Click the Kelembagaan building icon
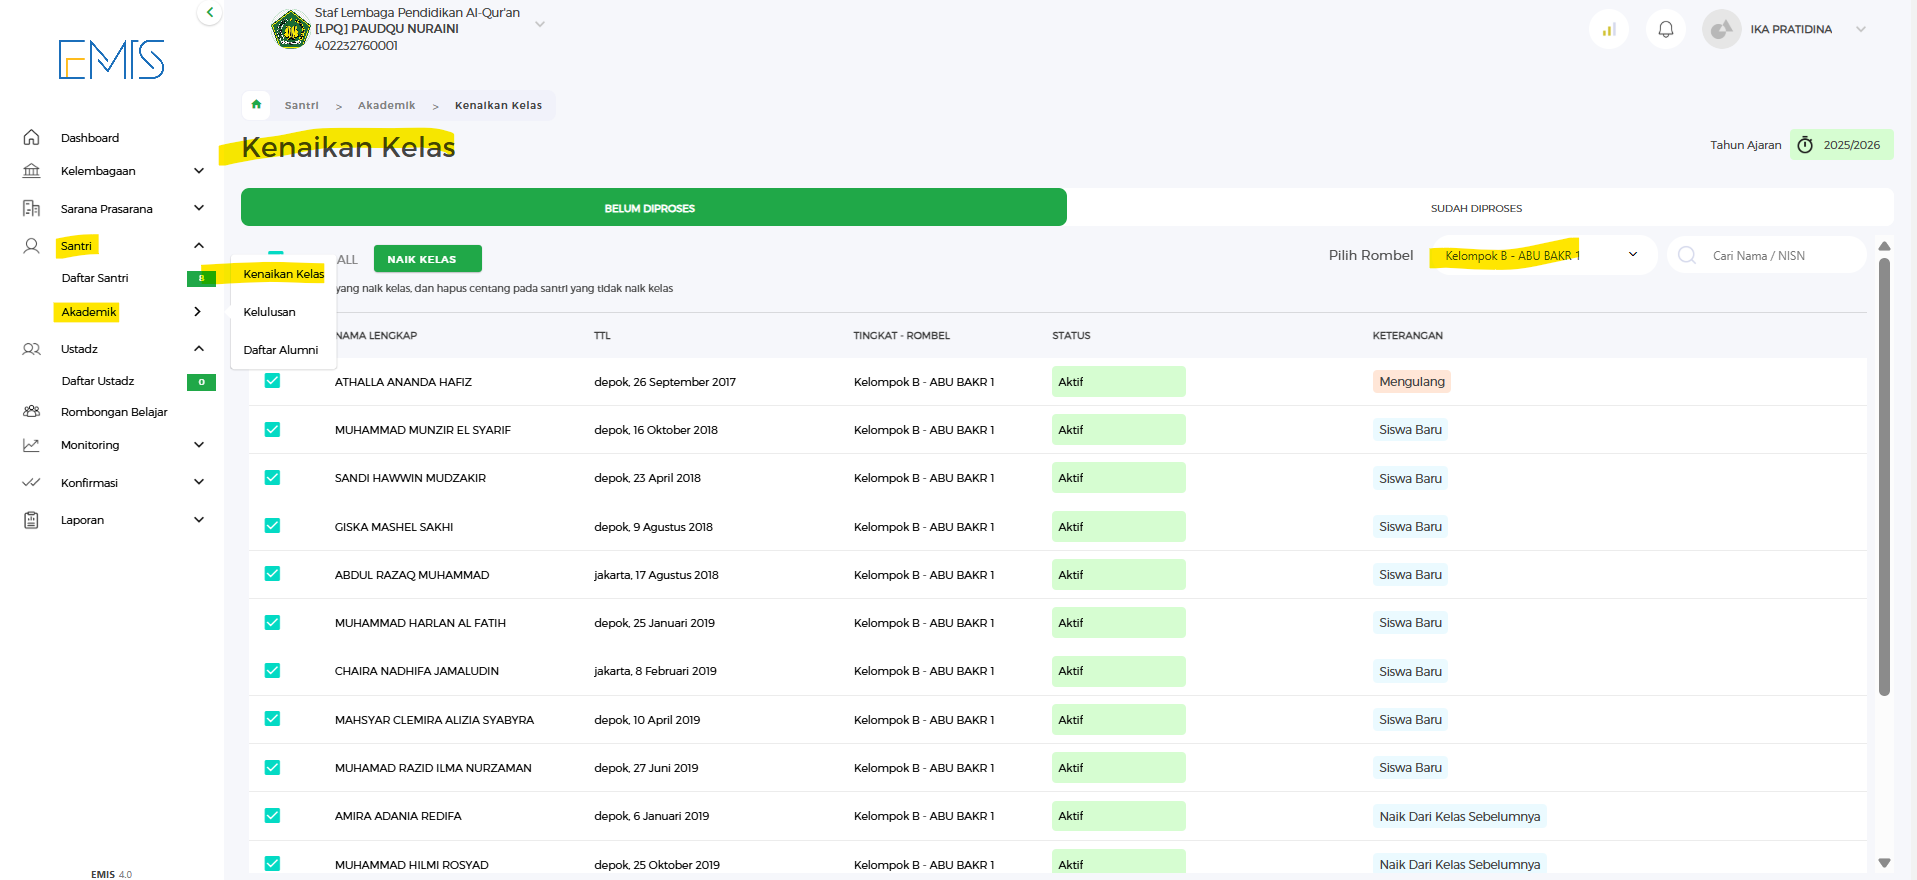This screenshot has height=880, width=1917. point(31,171)
